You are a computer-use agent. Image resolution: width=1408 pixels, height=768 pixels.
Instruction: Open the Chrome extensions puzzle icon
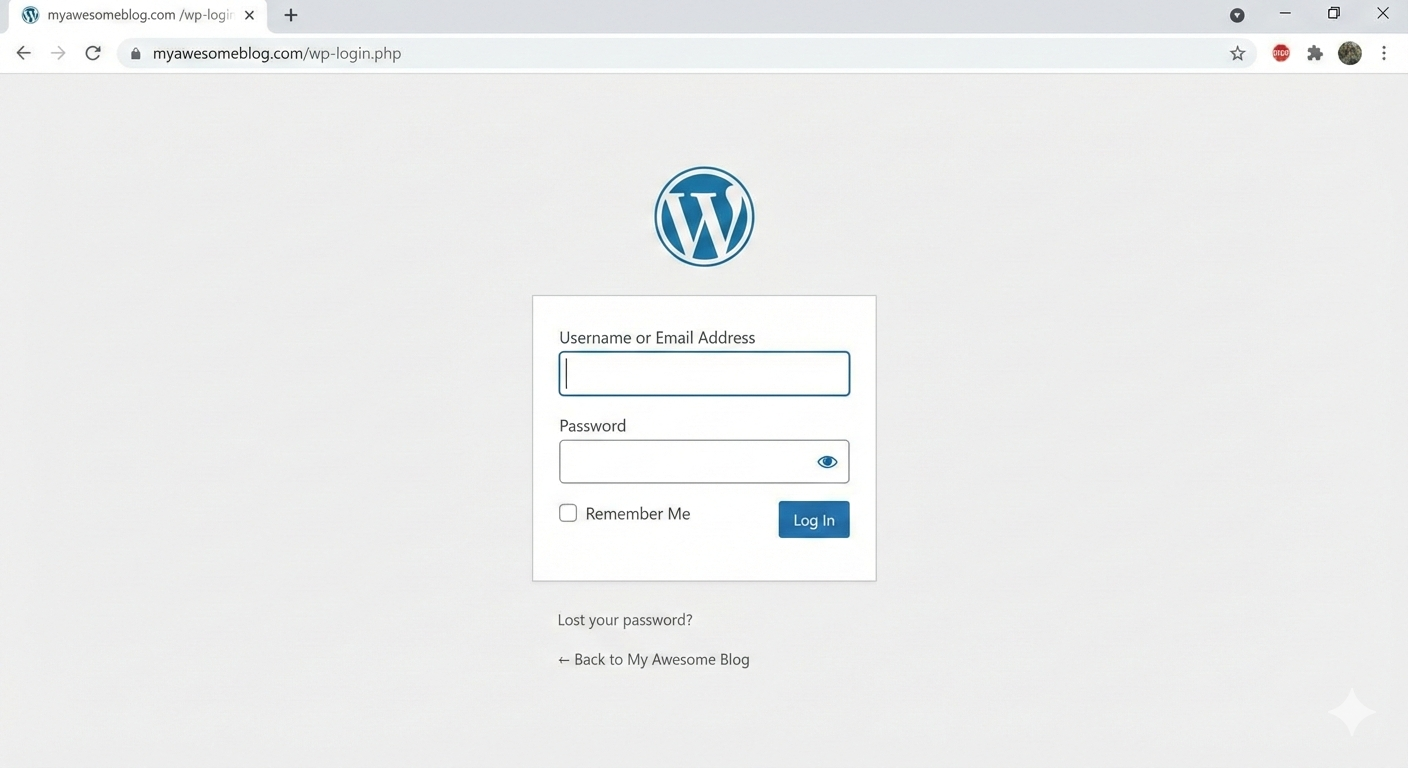coord(1314,52)
